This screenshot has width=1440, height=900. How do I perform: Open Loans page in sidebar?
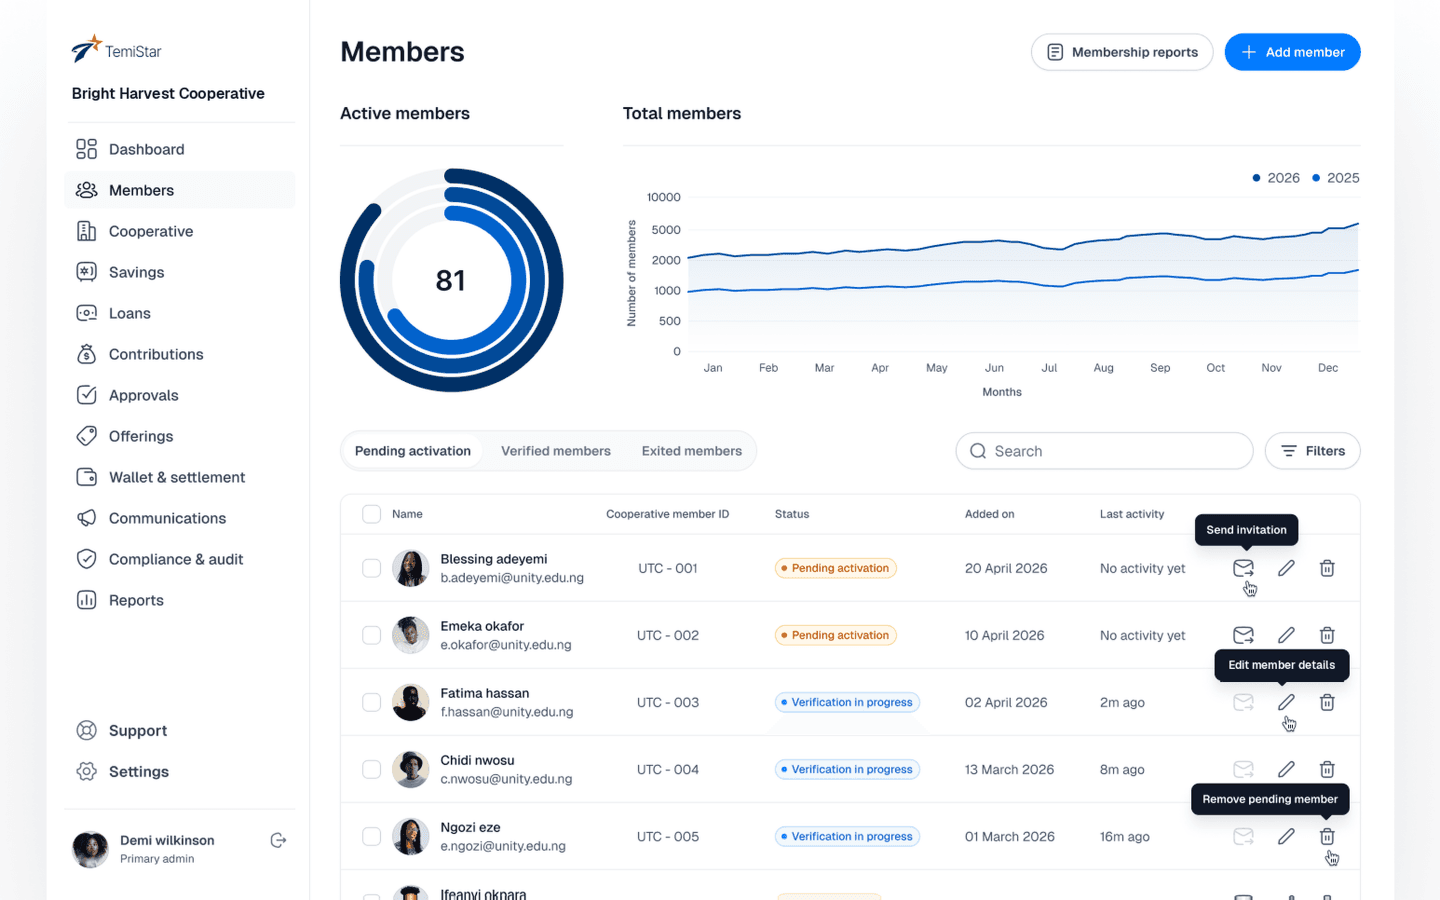point(179,313)
